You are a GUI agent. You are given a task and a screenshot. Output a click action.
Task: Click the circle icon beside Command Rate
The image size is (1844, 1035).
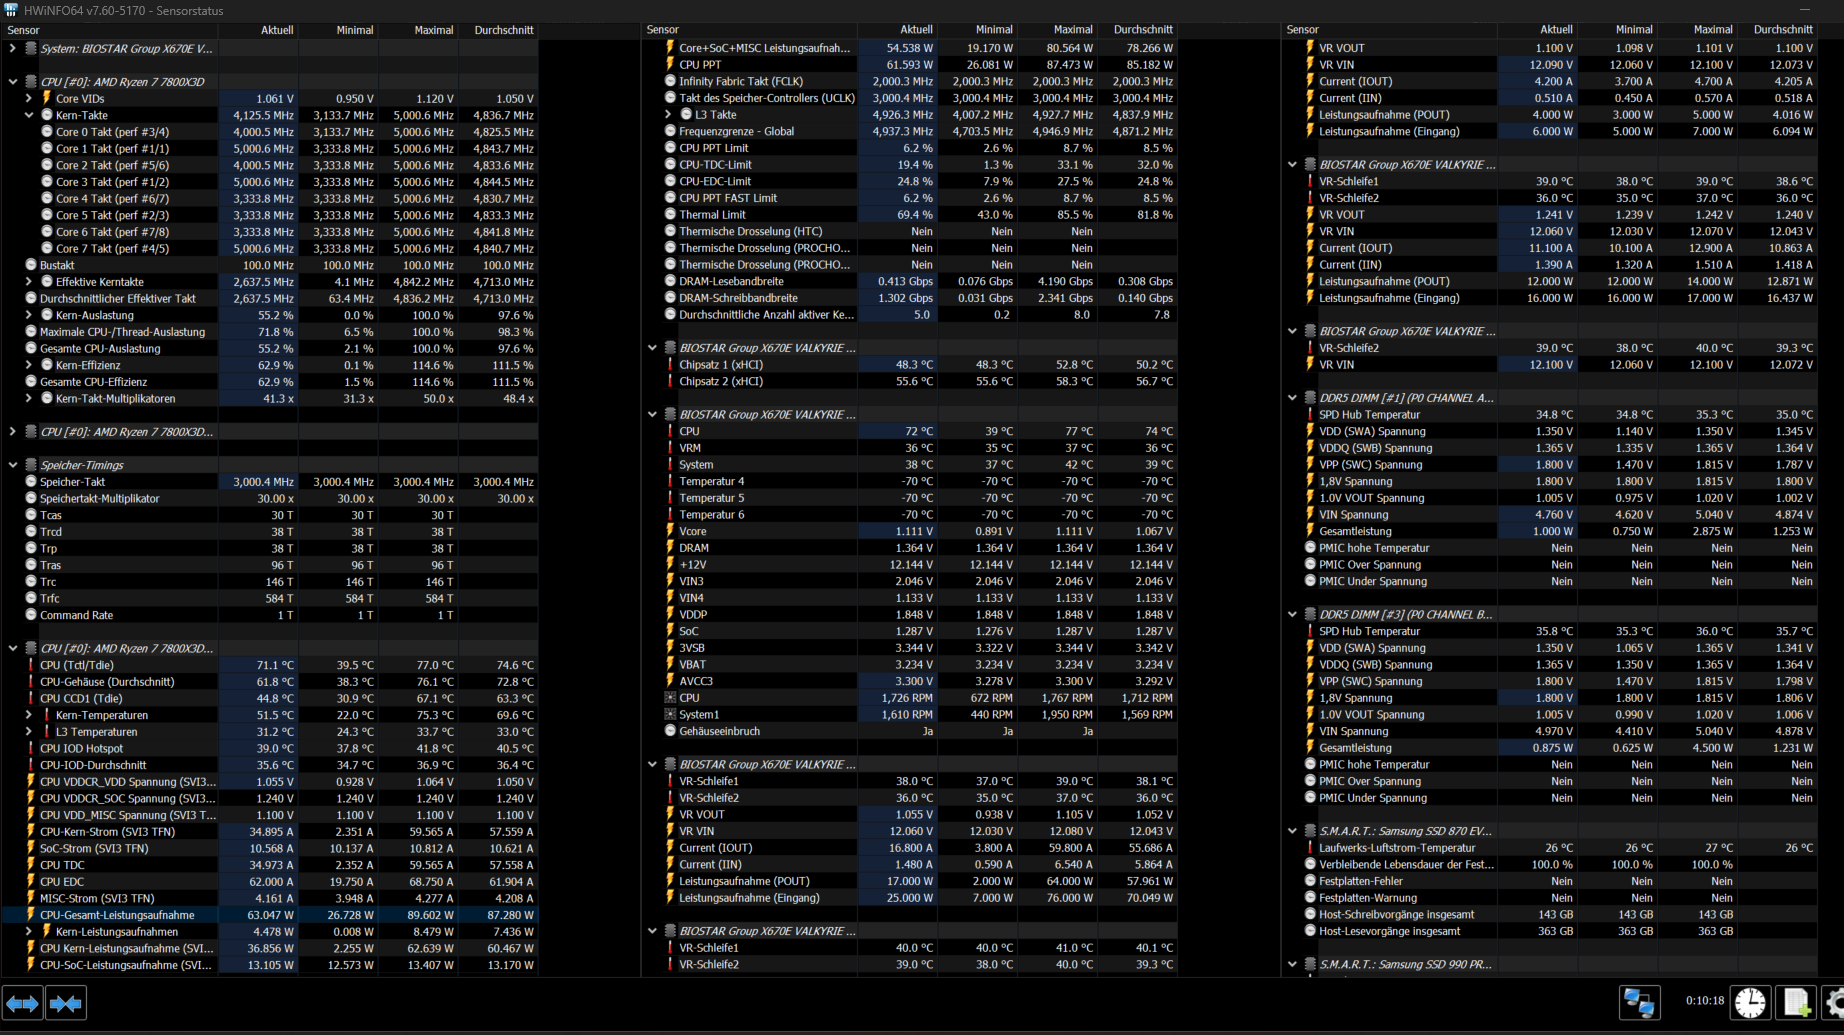[x=31, y=615]
